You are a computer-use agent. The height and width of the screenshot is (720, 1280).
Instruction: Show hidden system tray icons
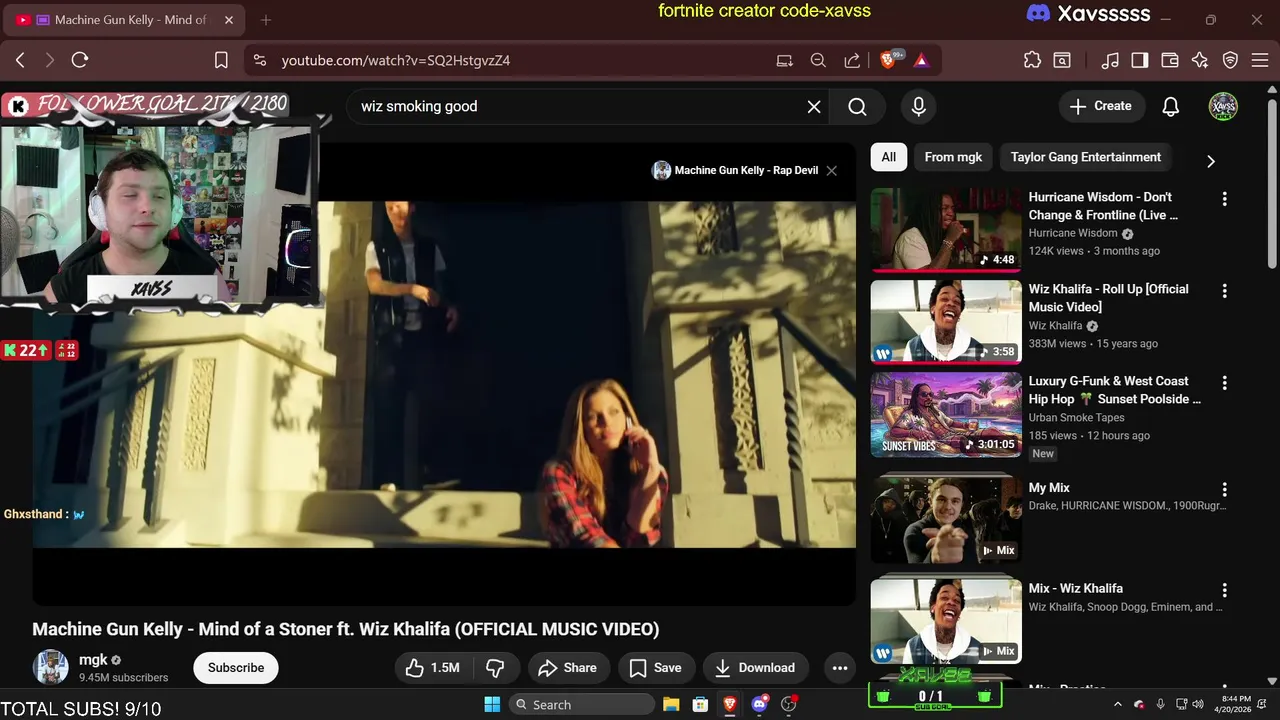point(1118,704)
